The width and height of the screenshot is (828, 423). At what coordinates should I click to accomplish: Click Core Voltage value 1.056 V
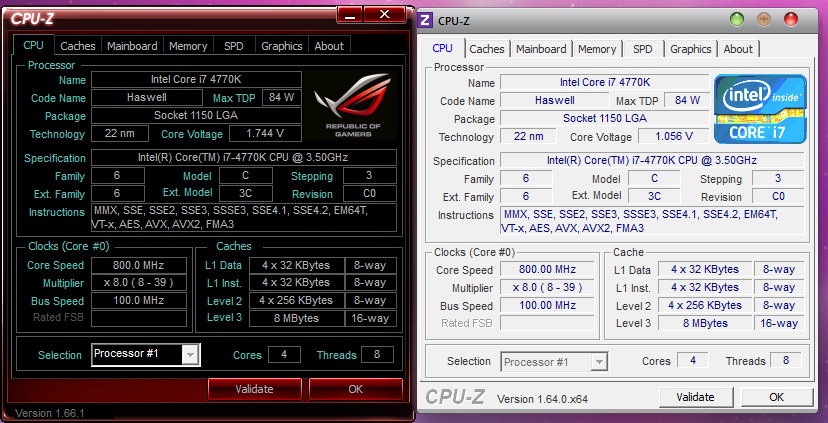(x=674, y=136)
